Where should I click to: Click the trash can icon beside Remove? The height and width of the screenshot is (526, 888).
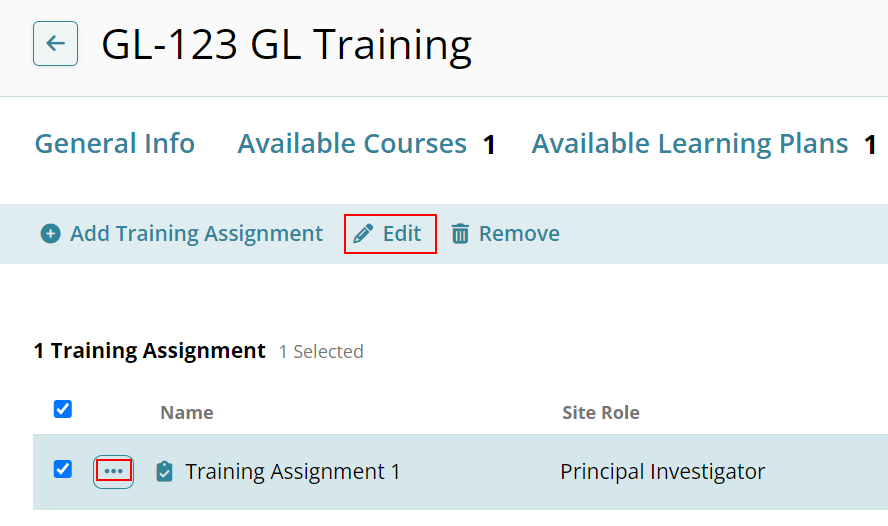460,233
